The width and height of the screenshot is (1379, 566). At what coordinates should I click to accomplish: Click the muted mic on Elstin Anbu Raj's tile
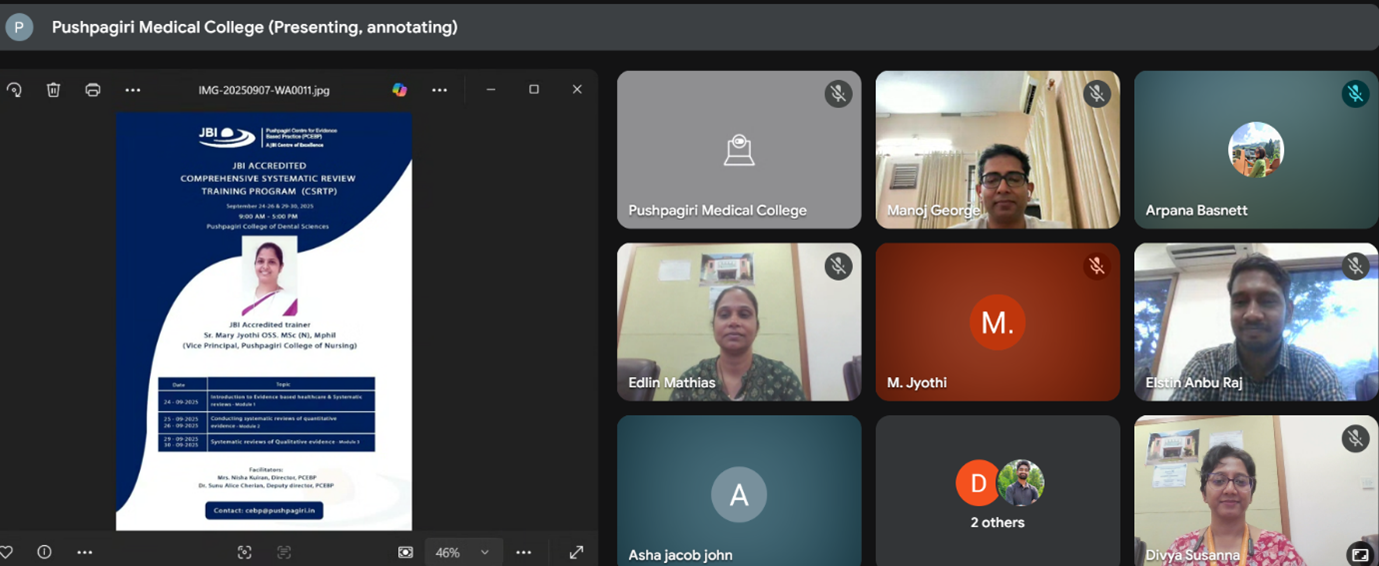point(1355,266)
